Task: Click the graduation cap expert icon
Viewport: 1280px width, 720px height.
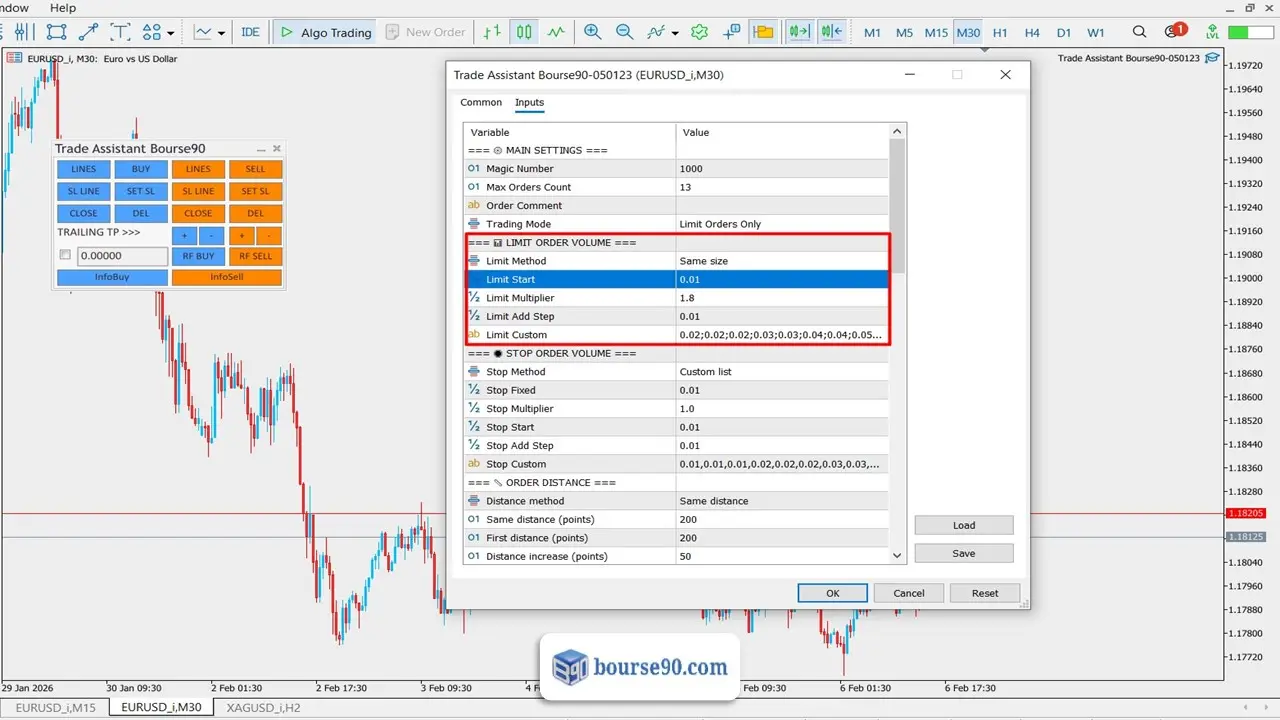Action: click(1213, 58)
